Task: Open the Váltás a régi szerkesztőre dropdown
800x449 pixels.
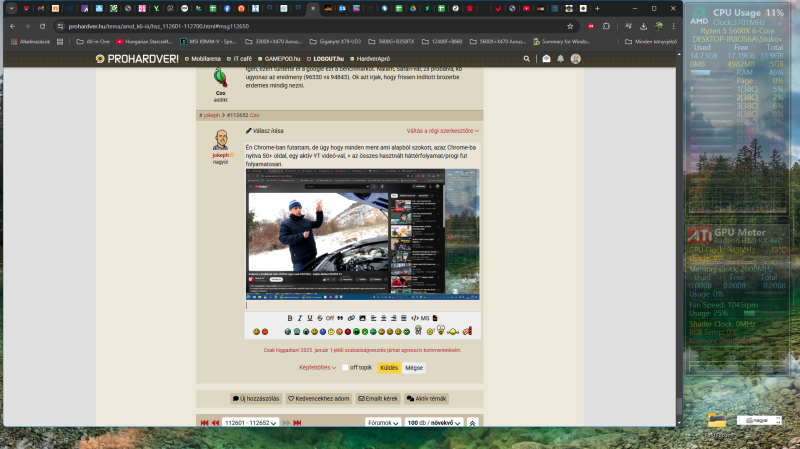Action: pyautogui.click(x=442, y=131)
